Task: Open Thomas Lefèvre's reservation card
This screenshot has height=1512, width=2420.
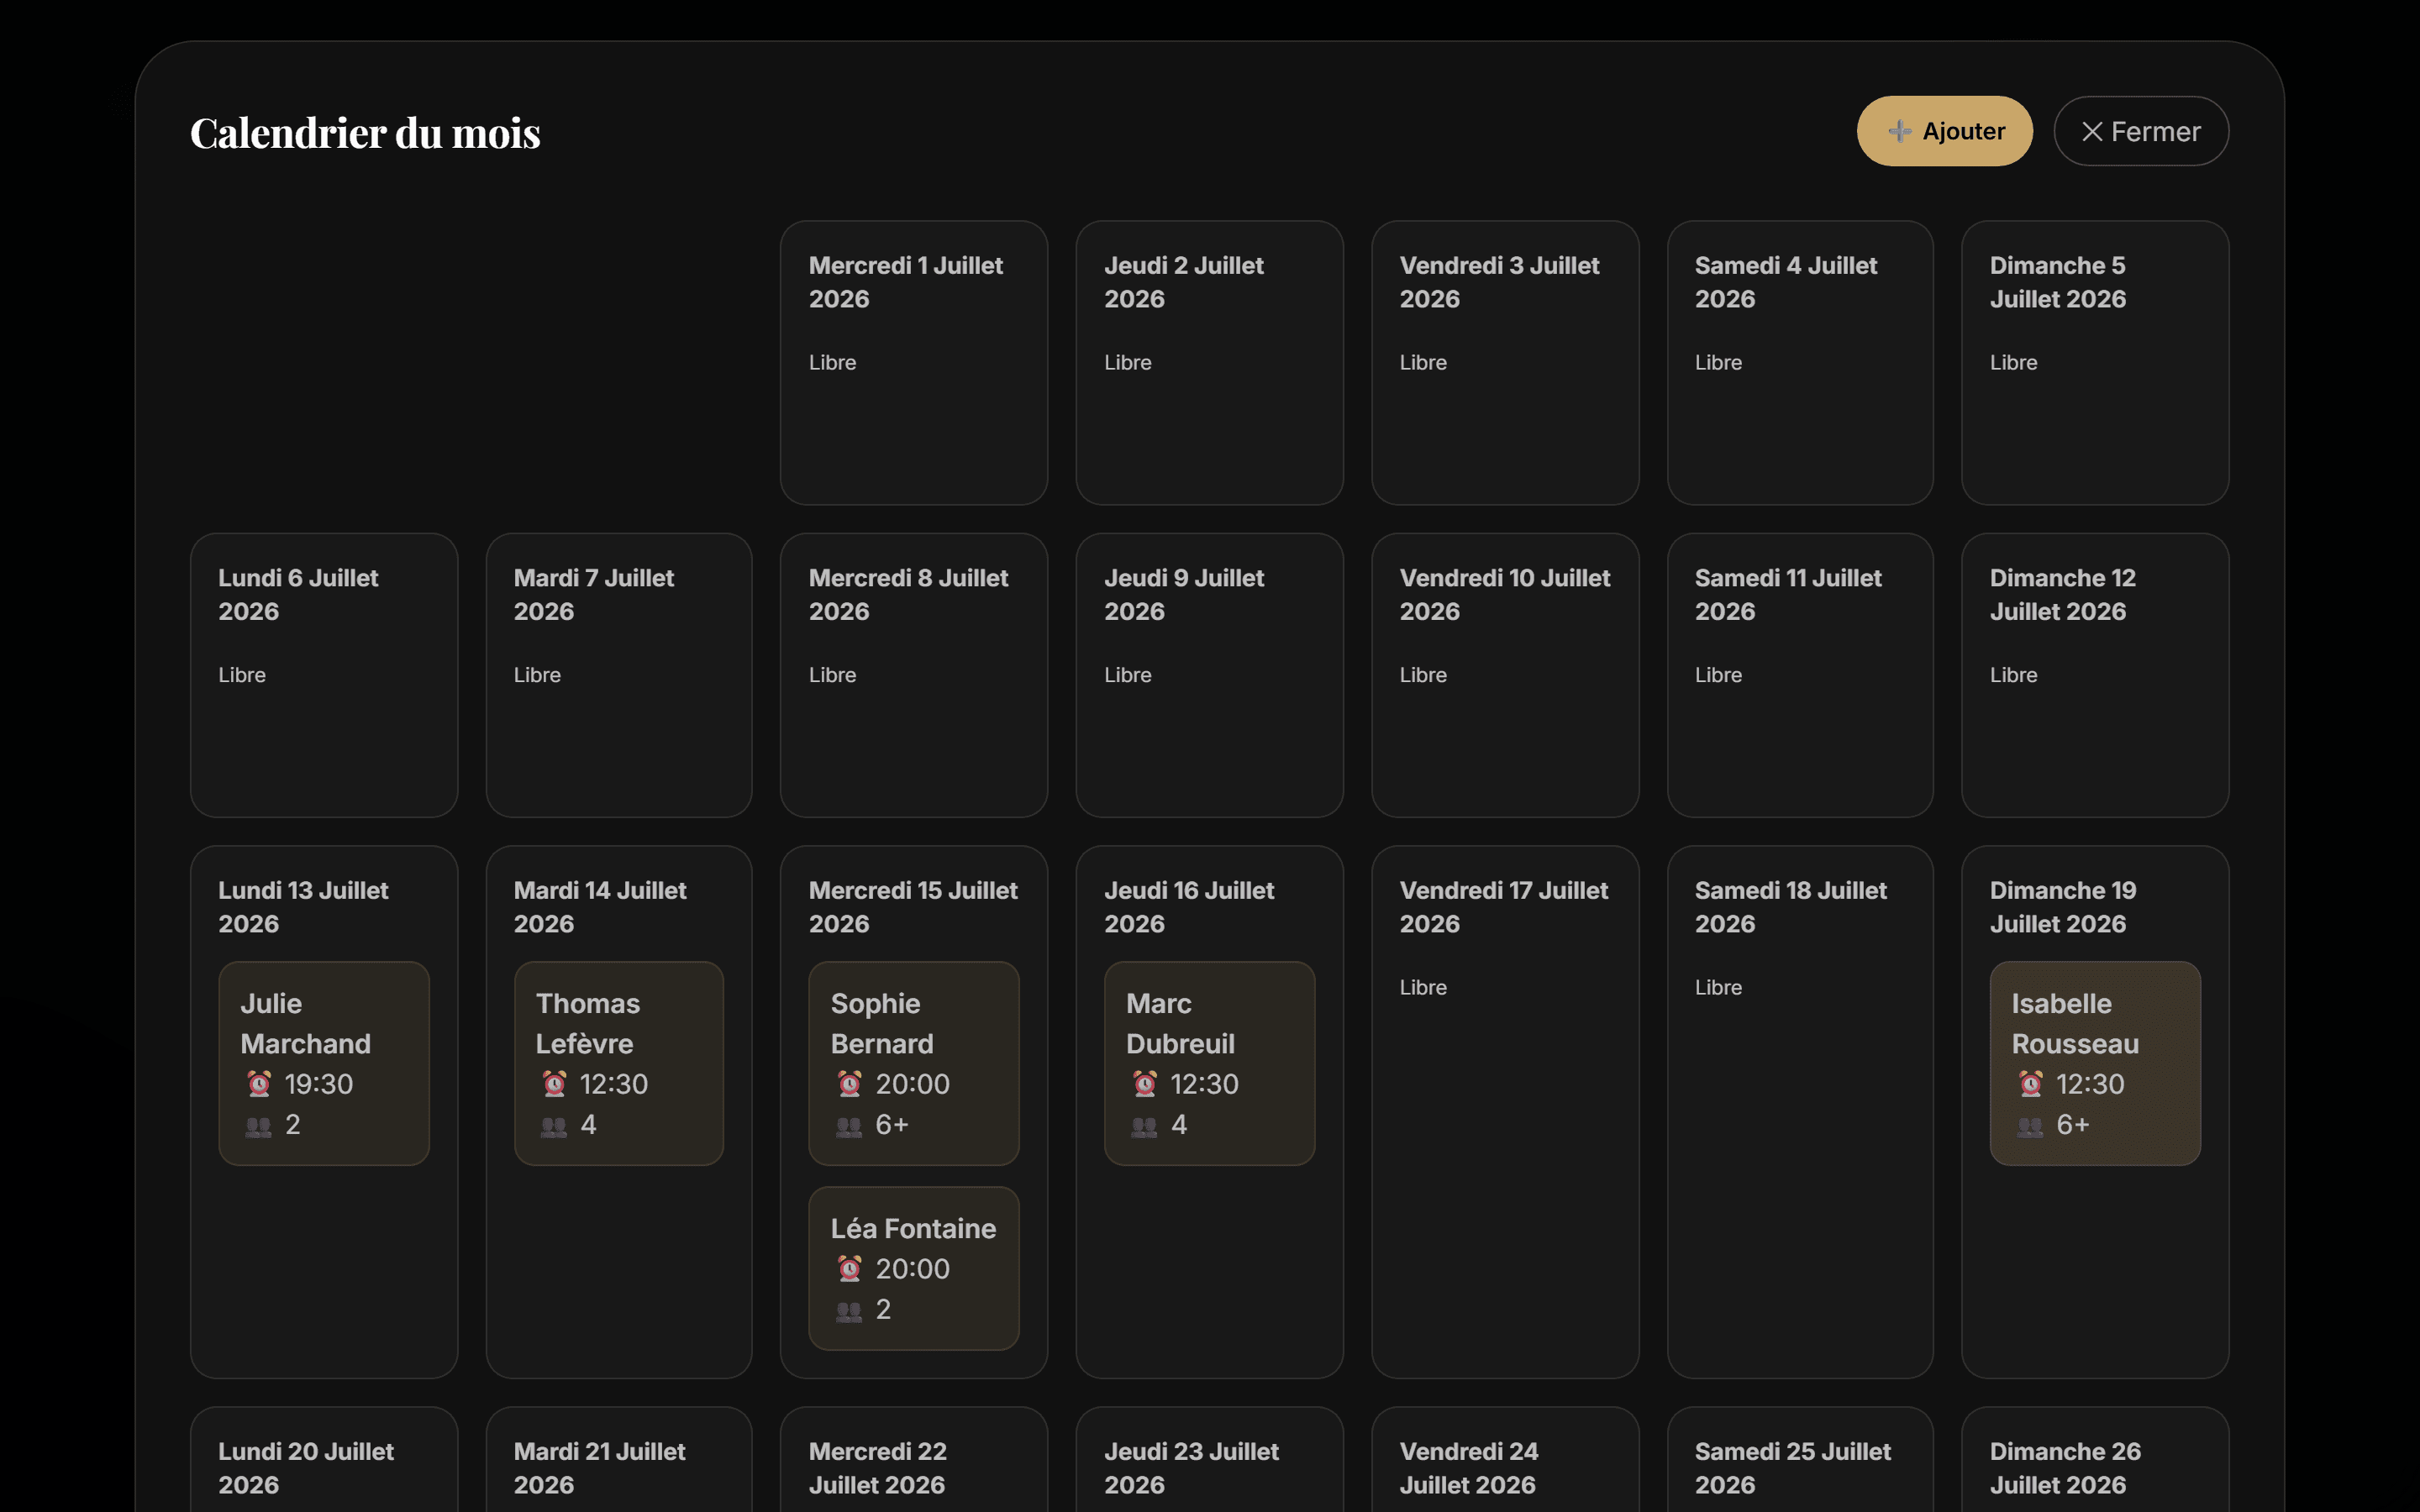Action: point(619,1063)
